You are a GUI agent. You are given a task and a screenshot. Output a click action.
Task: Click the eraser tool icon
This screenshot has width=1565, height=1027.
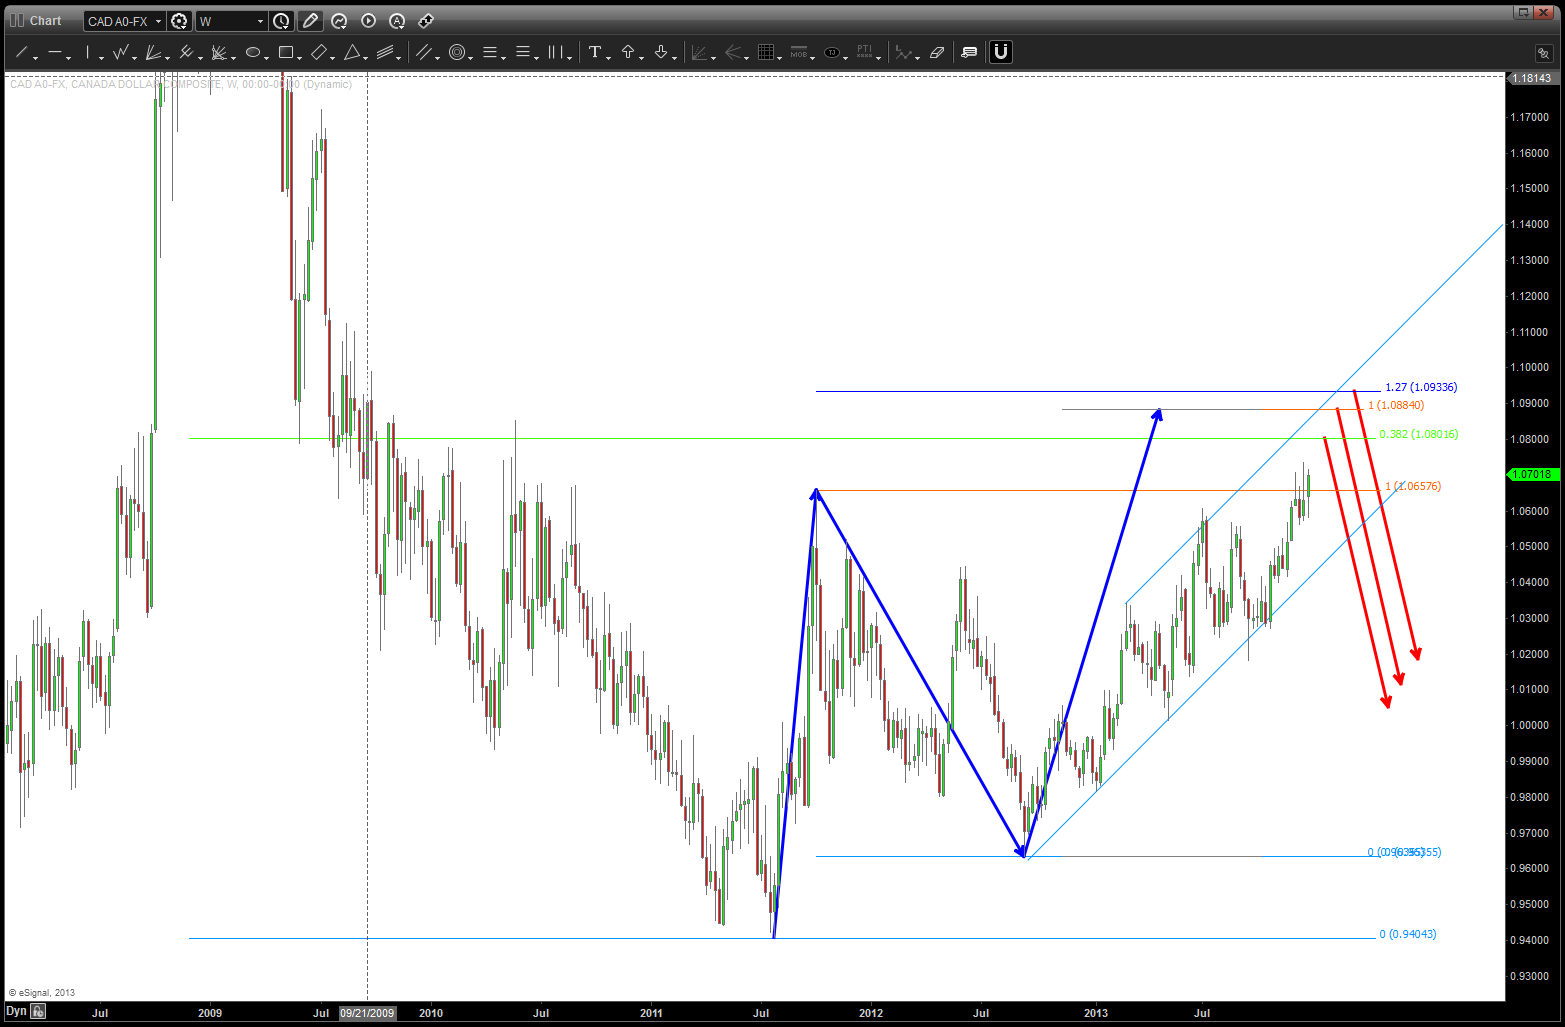pos(937,52)
